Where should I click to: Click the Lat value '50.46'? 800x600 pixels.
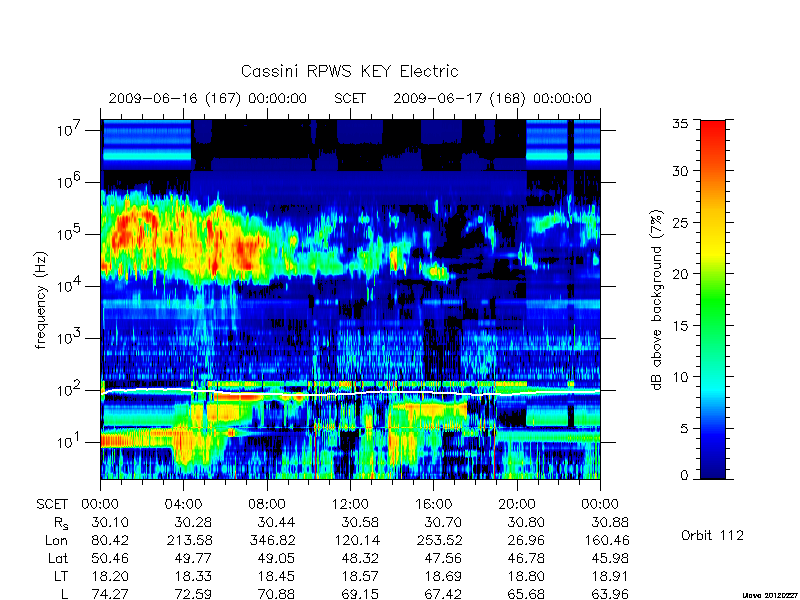(x=110, y=559)
